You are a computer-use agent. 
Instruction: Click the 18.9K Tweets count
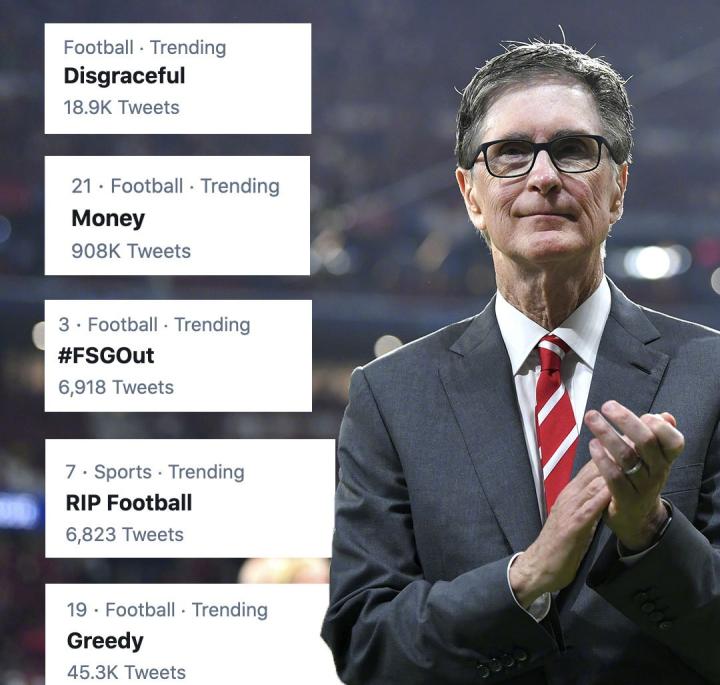point(121,107)
